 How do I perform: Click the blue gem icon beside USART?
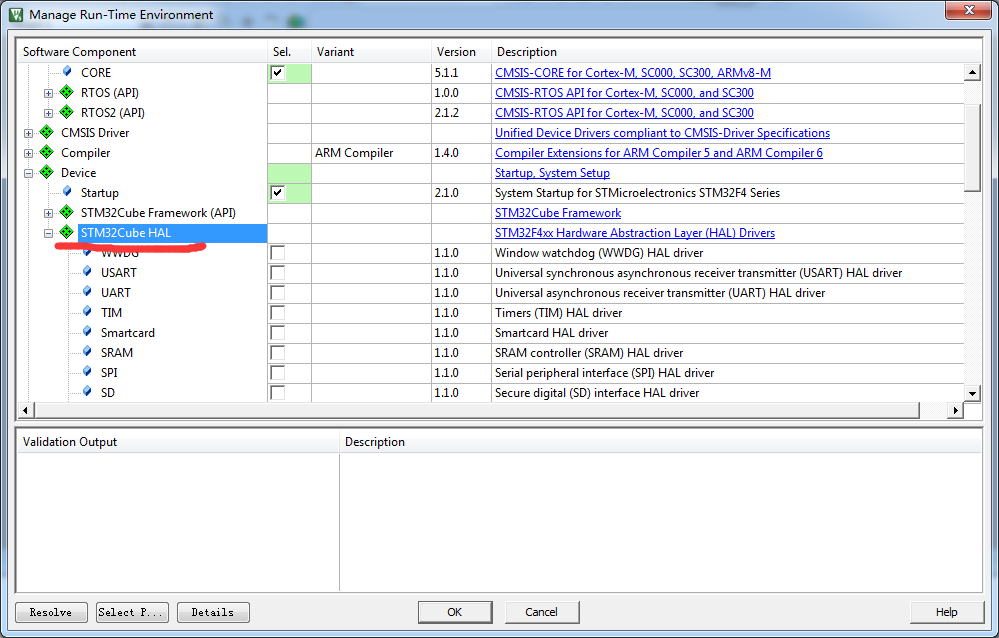tap(87, 272)
